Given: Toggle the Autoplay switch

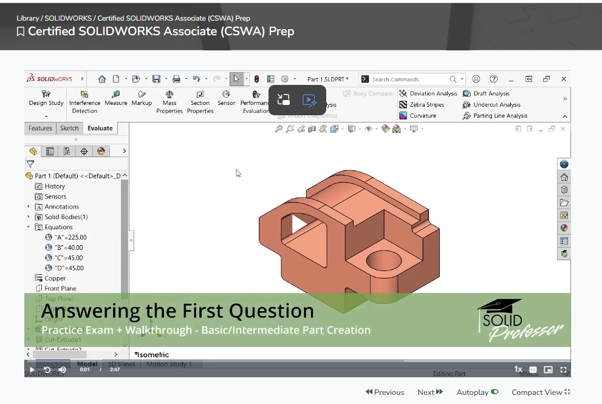Looking at the screenshot, I should coord(495,392).
